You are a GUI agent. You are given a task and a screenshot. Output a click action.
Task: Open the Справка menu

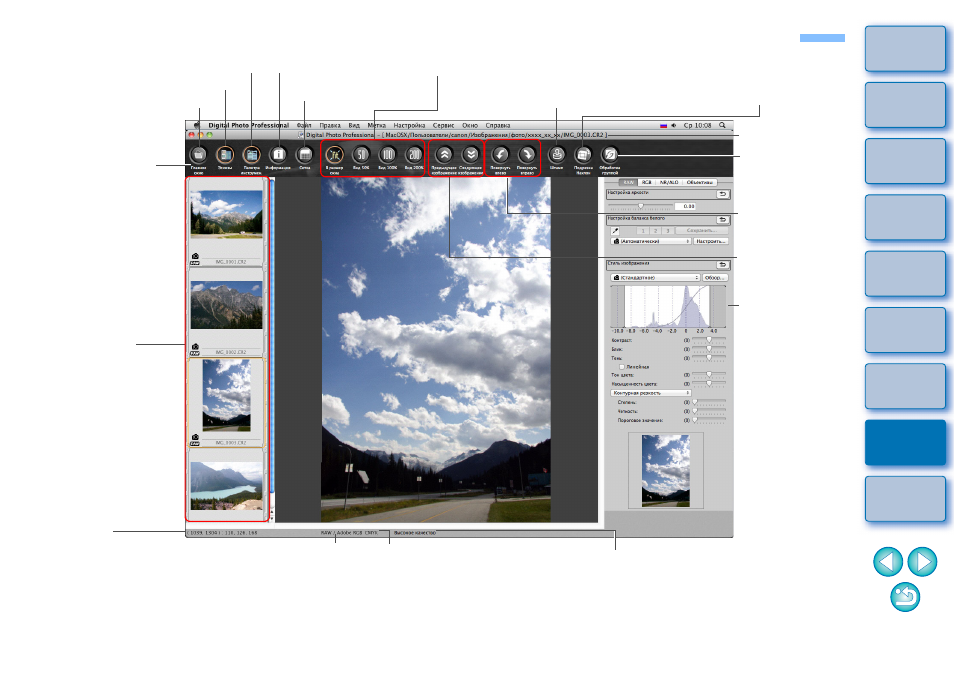[498, 125]
